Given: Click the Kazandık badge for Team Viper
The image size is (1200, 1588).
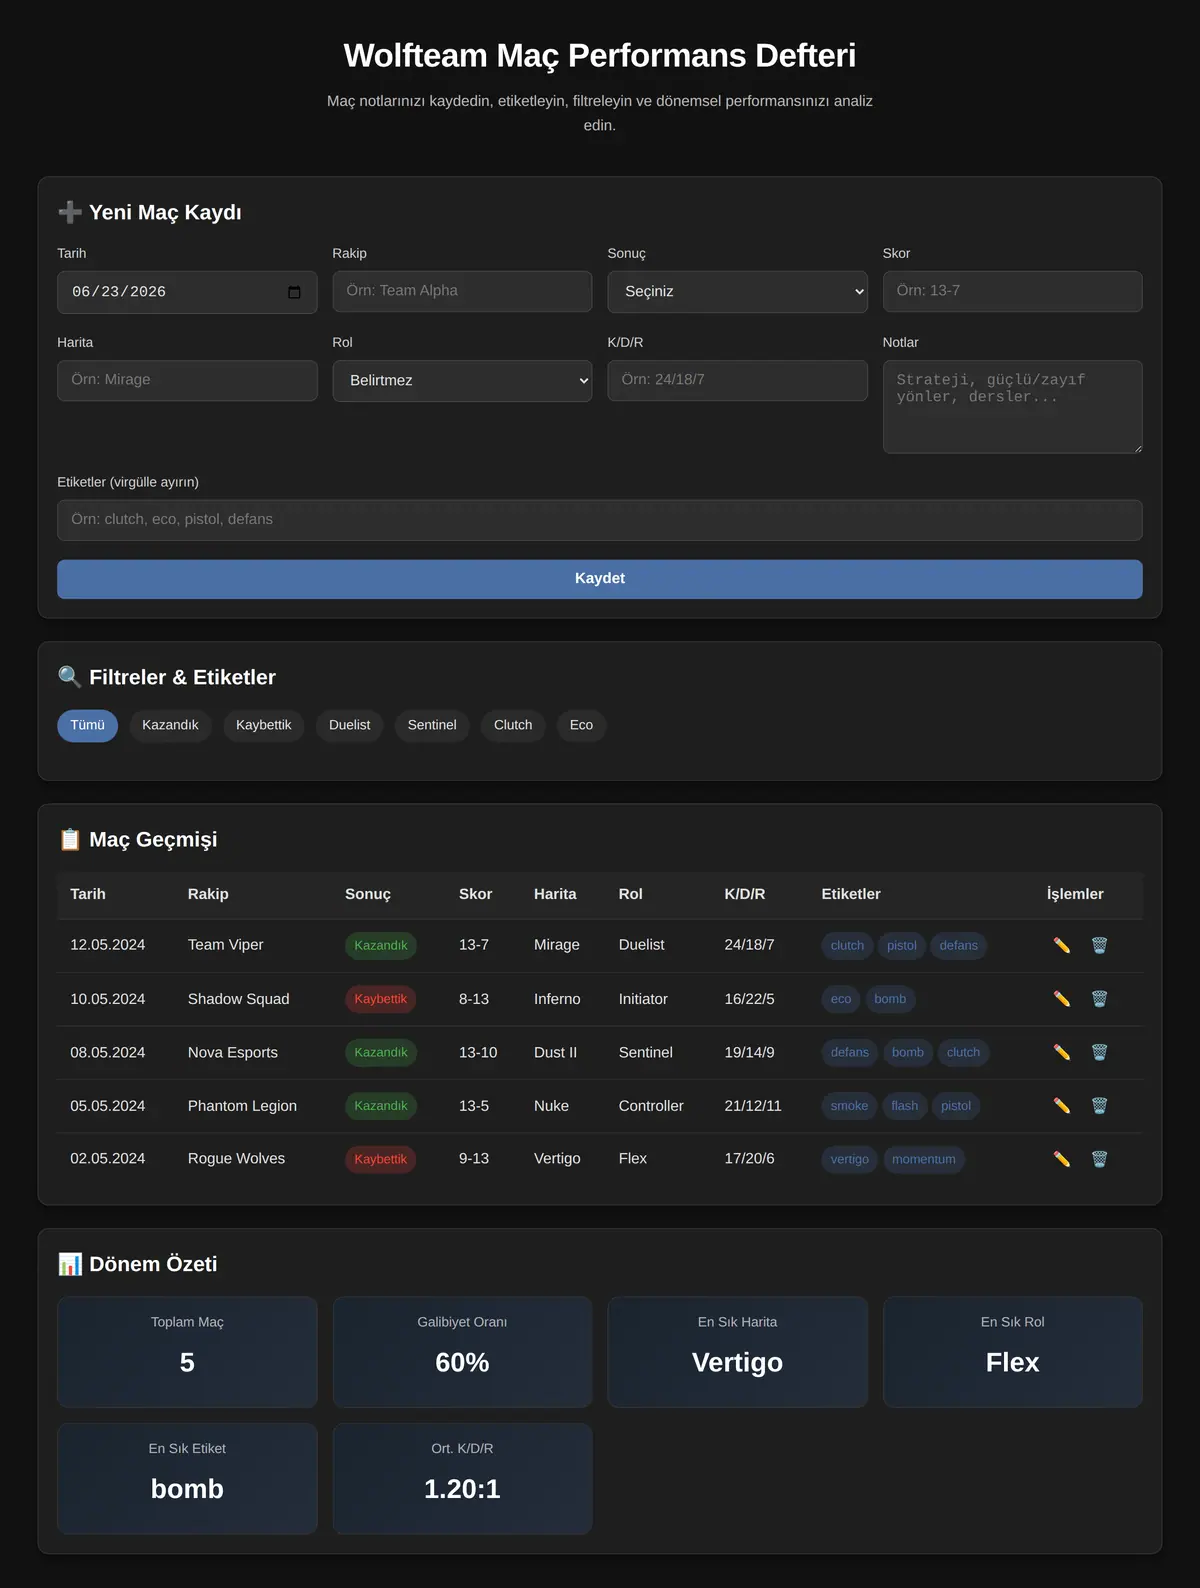Looking at the screenshot, I should [x=381, y=946].
